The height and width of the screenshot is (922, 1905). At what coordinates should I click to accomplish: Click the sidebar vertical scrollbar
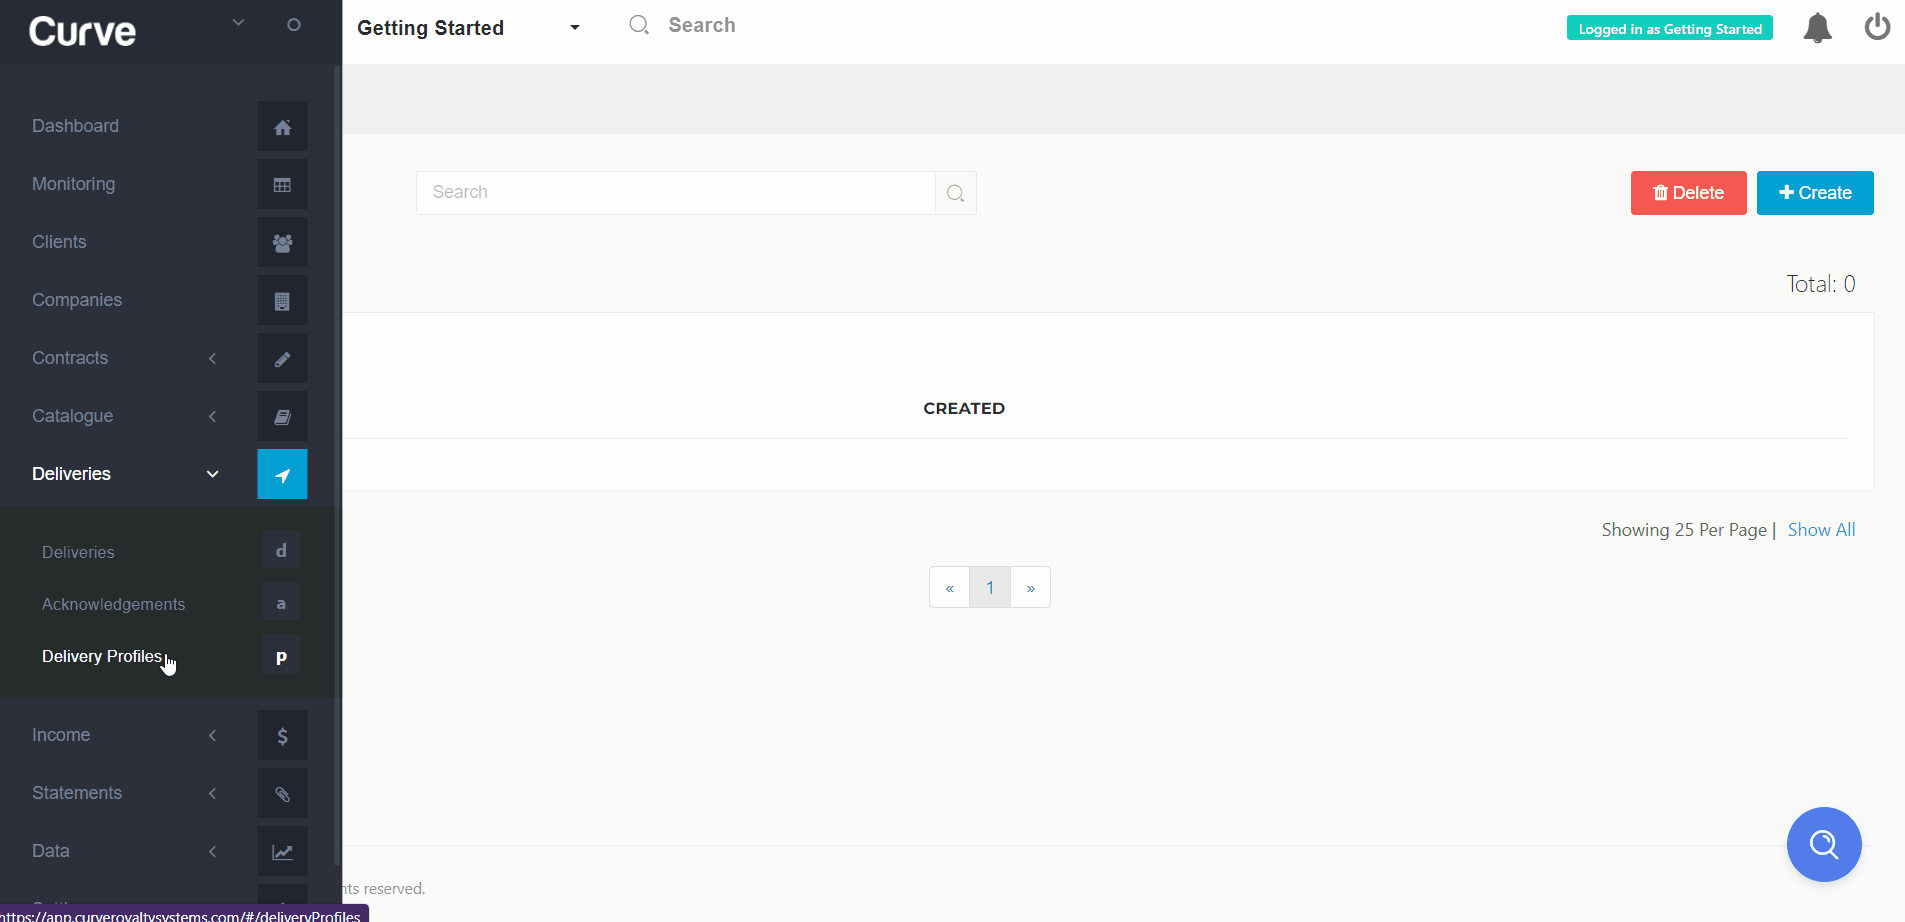pos(337,466)
